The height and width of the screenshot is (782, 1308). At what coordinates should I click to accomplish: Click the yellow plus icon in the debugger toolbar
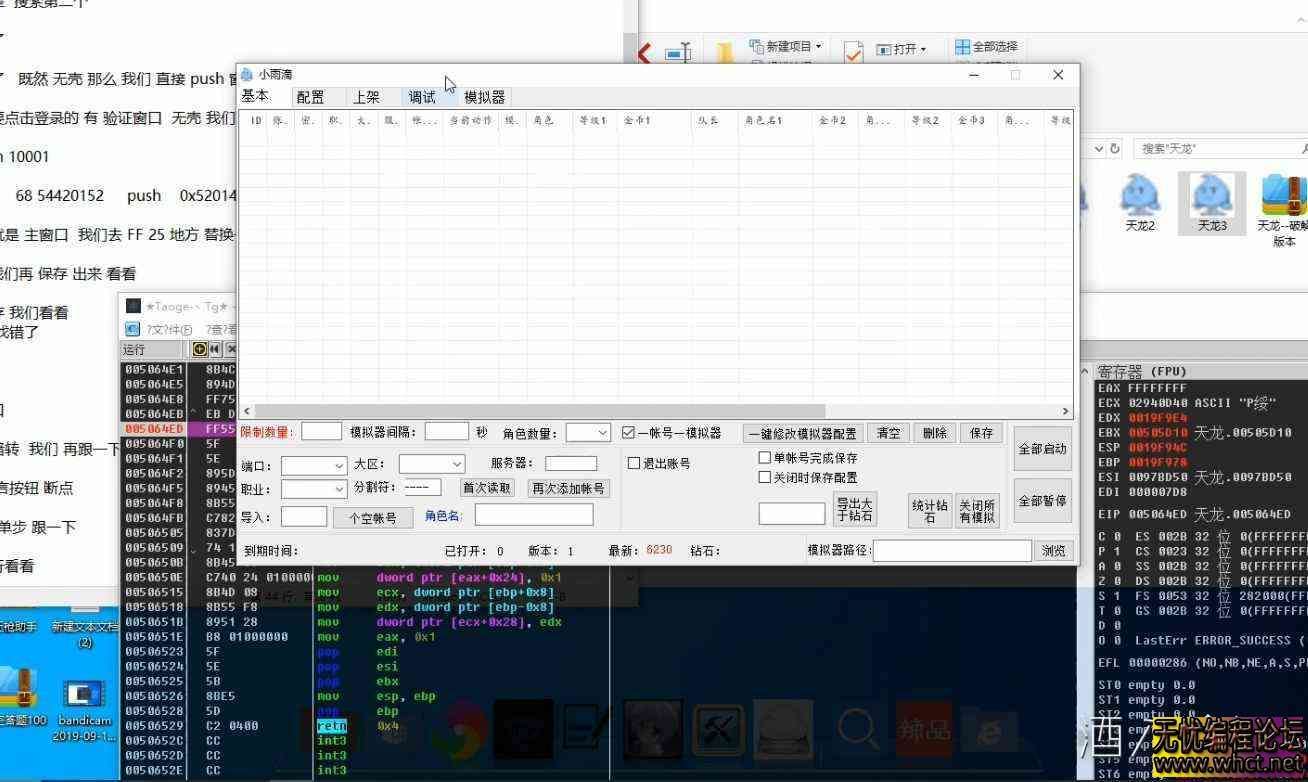(x=198, y=349)
